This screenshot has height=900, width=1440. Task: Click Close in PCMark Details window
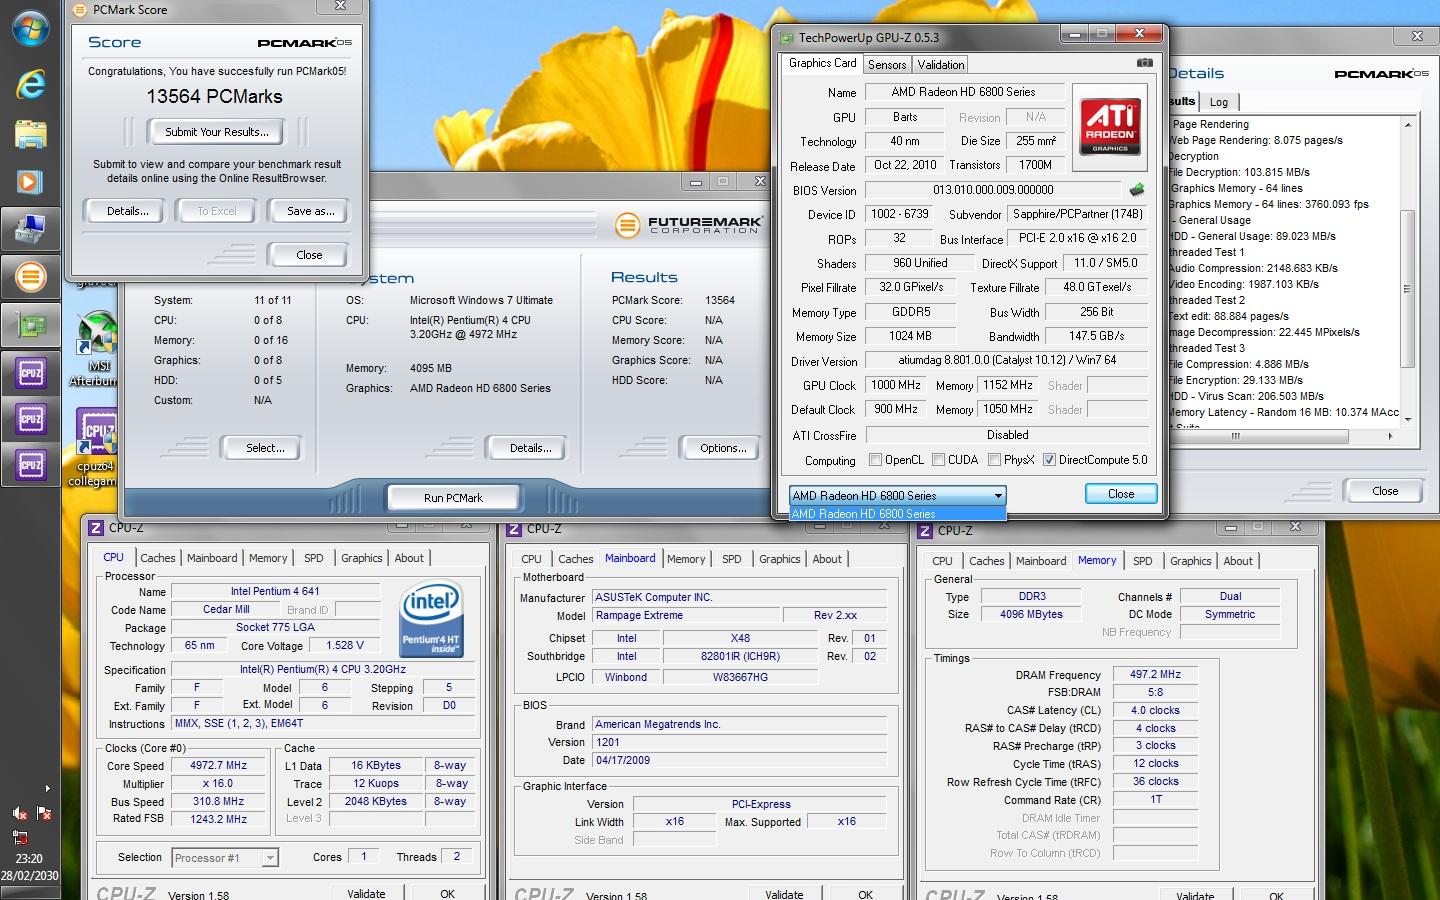pyautogui.click(x=1385, y=491)
